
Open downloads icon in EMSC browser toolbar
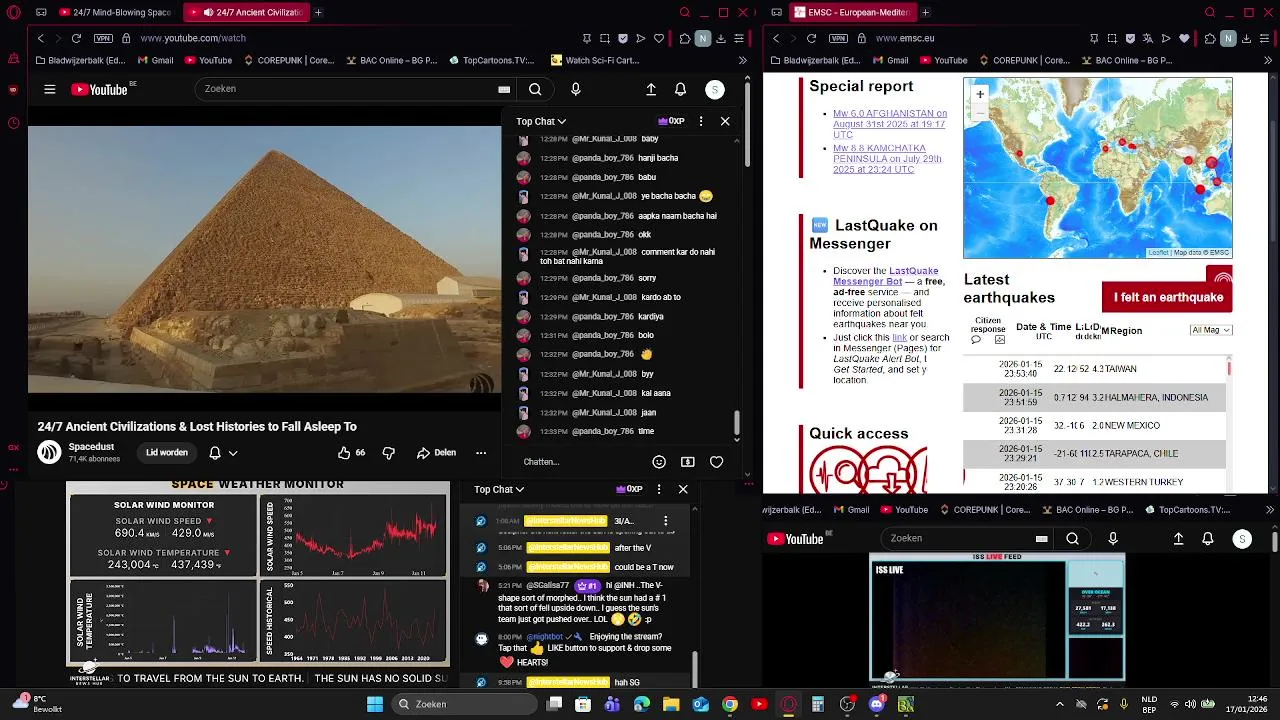coord(1247,38)
